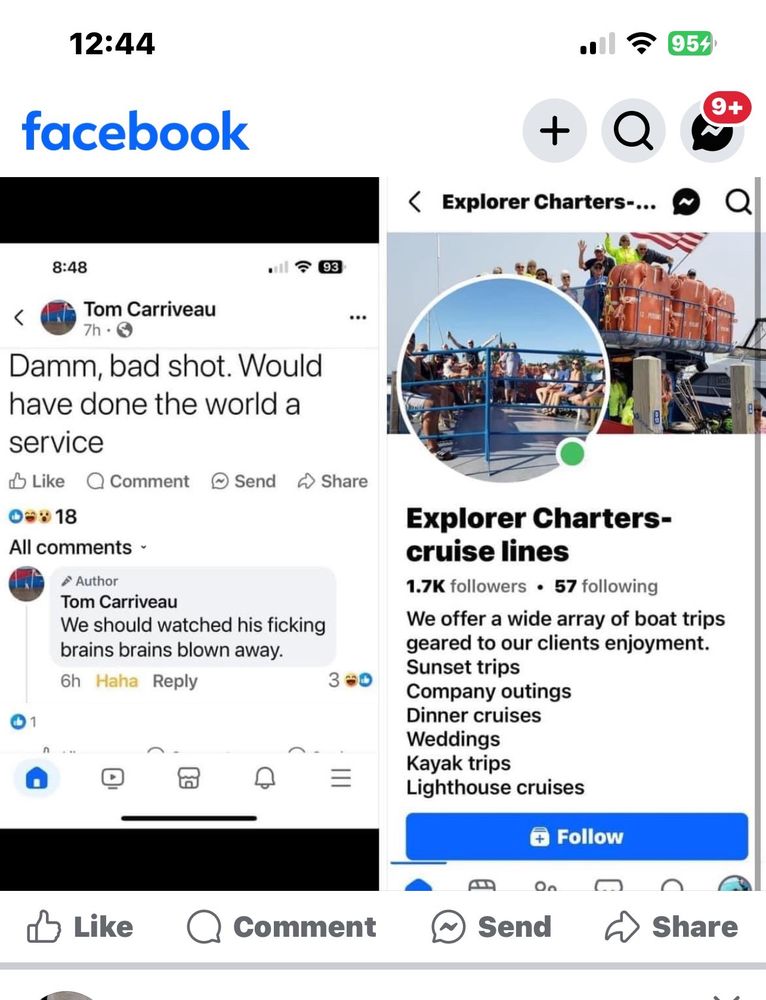Open Messenger icon with 9+ badge
The width and height of the screenshot is (766, 1000).
coord(712,131)
